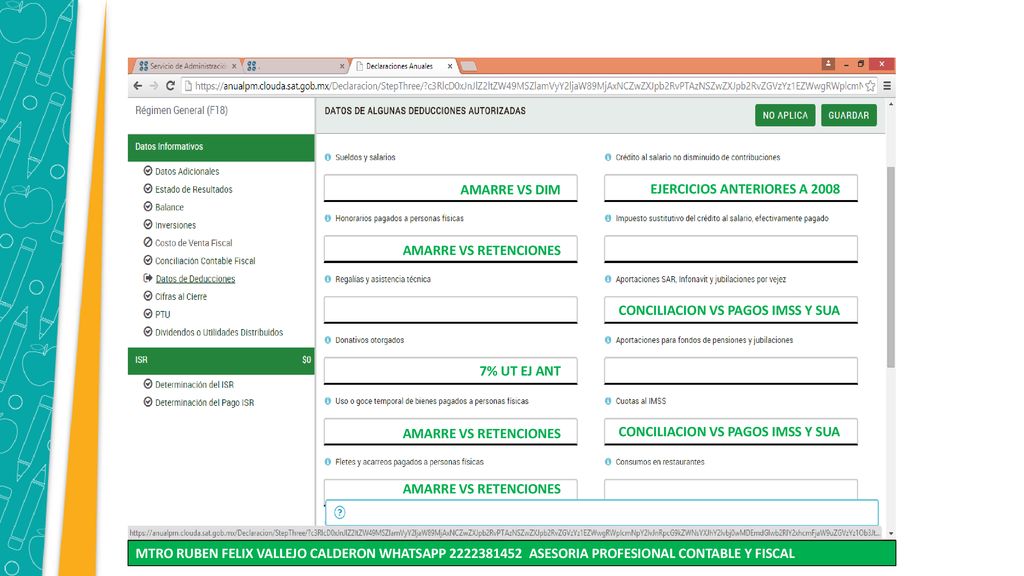Show info for Consumos en restaurantes

pos(608,462)
